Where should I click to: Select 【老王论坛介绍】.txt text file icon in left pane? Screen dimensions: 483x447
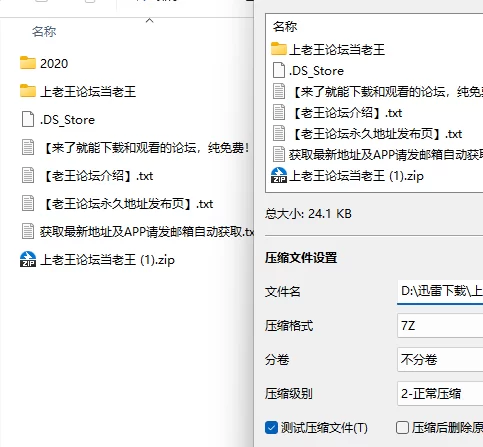pos(28,175)
